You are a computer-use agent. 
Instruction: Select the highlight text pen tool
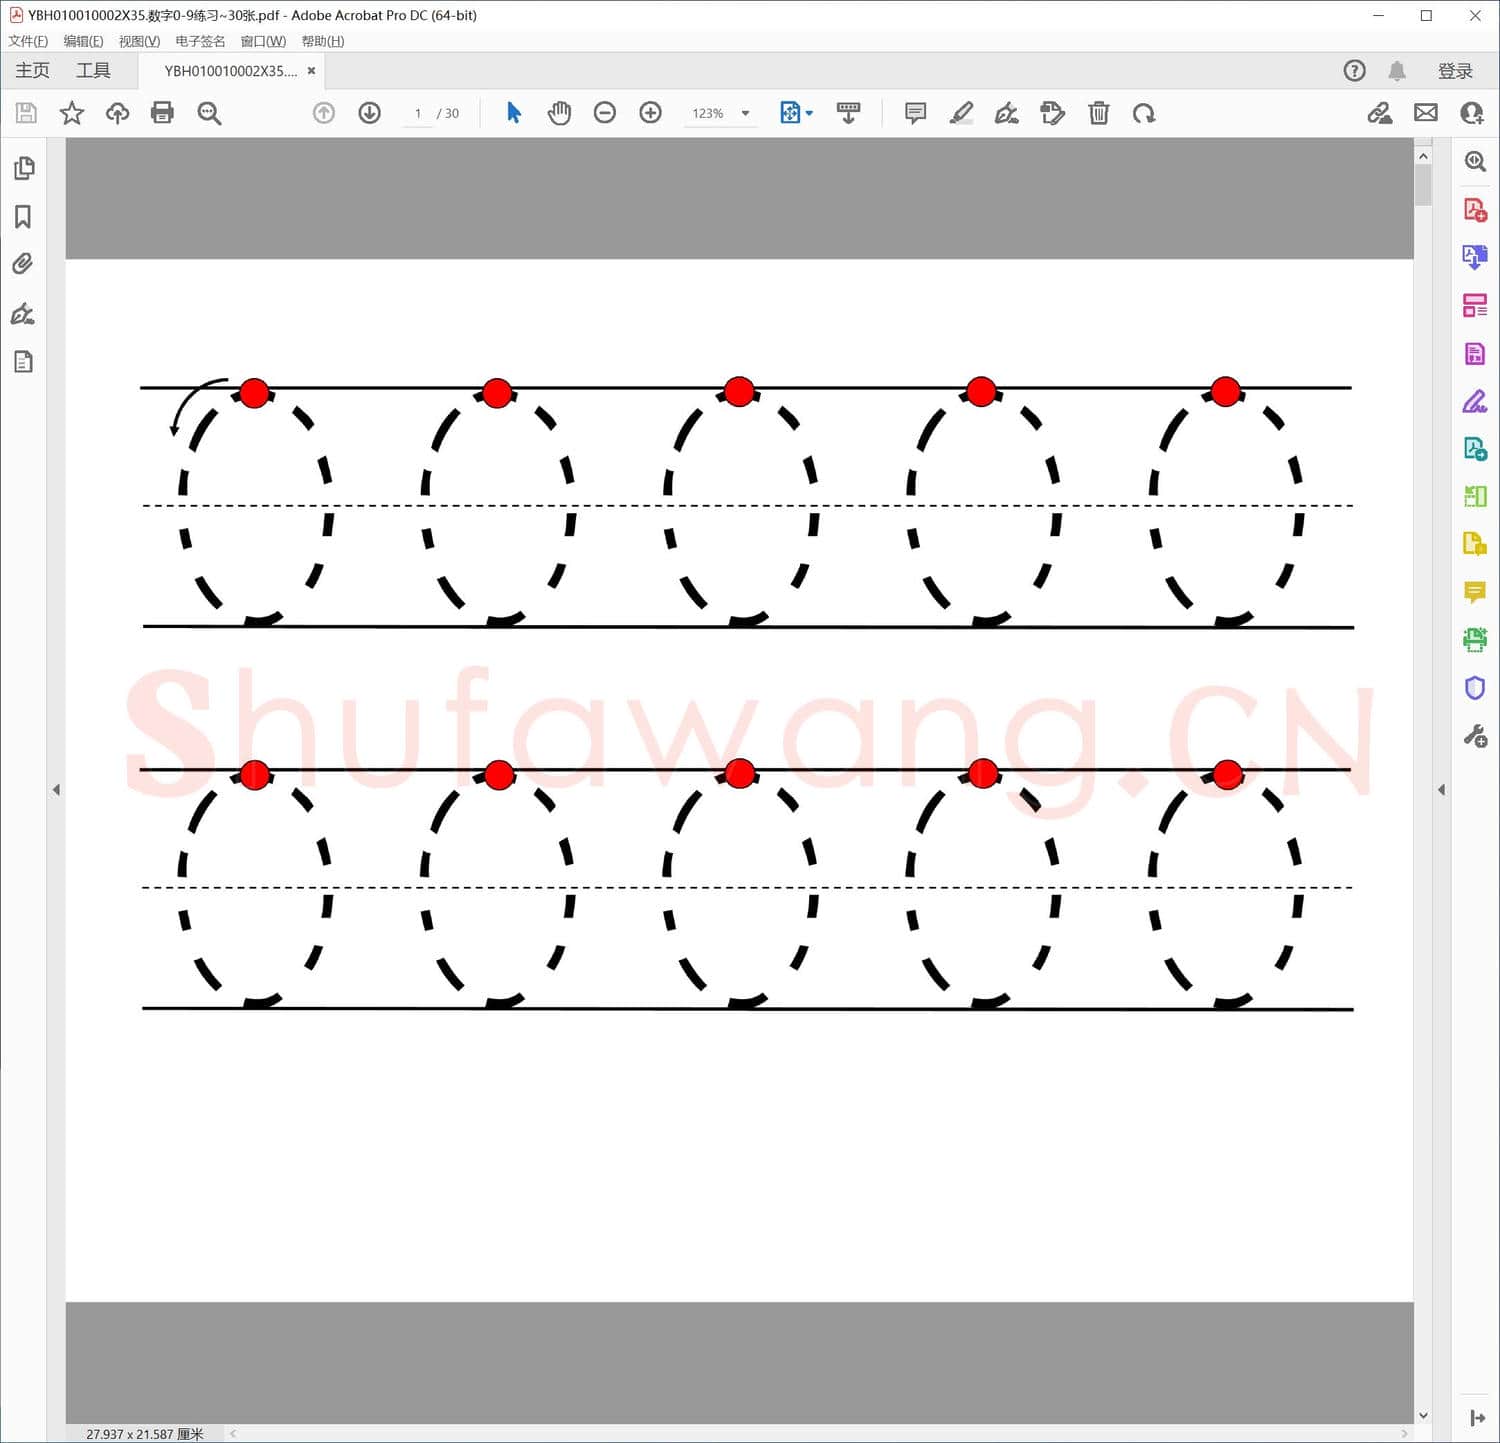coord(961,113)
